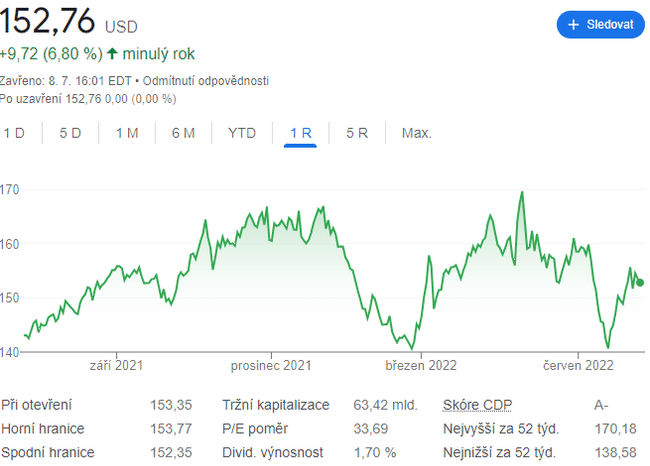Click the green up arrow beside minulý rok
This screenshot has width=650, height=466.
click(x=112, y=53)
